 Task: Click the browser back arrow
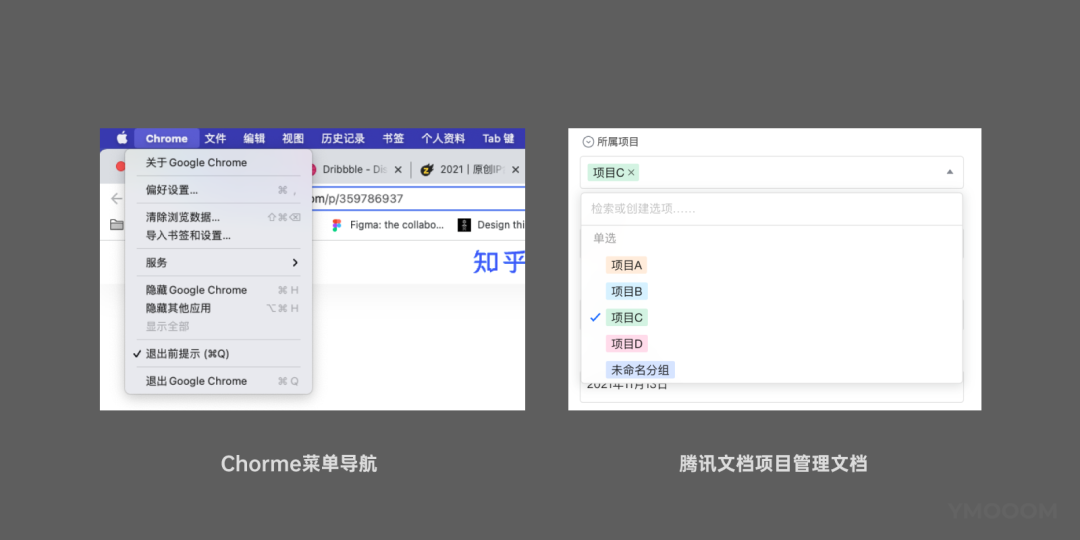(x=116, y=199)
